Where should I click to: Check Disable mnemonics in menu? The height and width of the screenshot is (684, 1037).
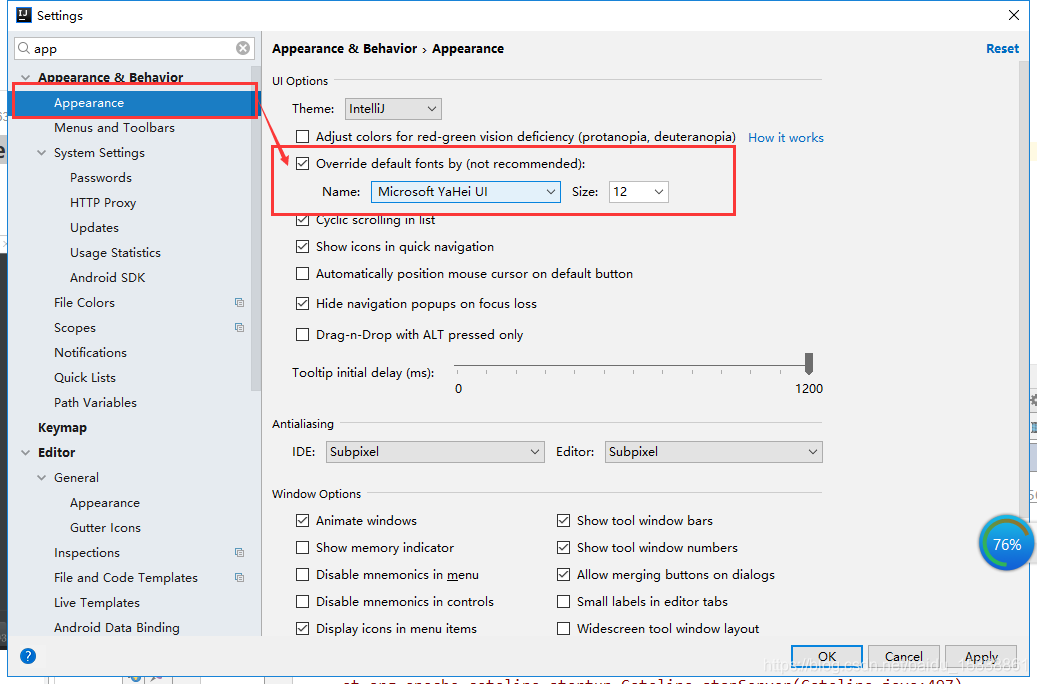[302, 575]
